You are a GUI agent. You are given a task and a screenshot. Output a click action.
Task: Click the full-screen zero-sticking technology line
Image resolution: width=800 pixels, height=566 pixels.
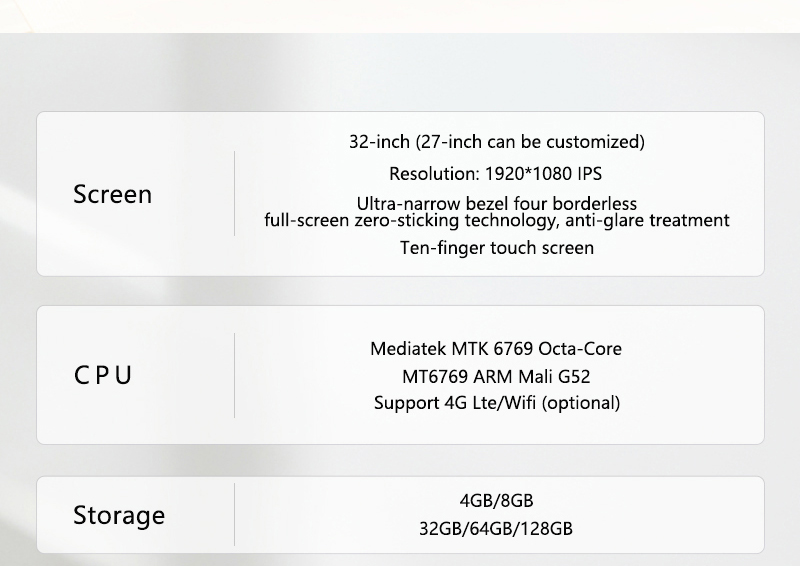497,220
